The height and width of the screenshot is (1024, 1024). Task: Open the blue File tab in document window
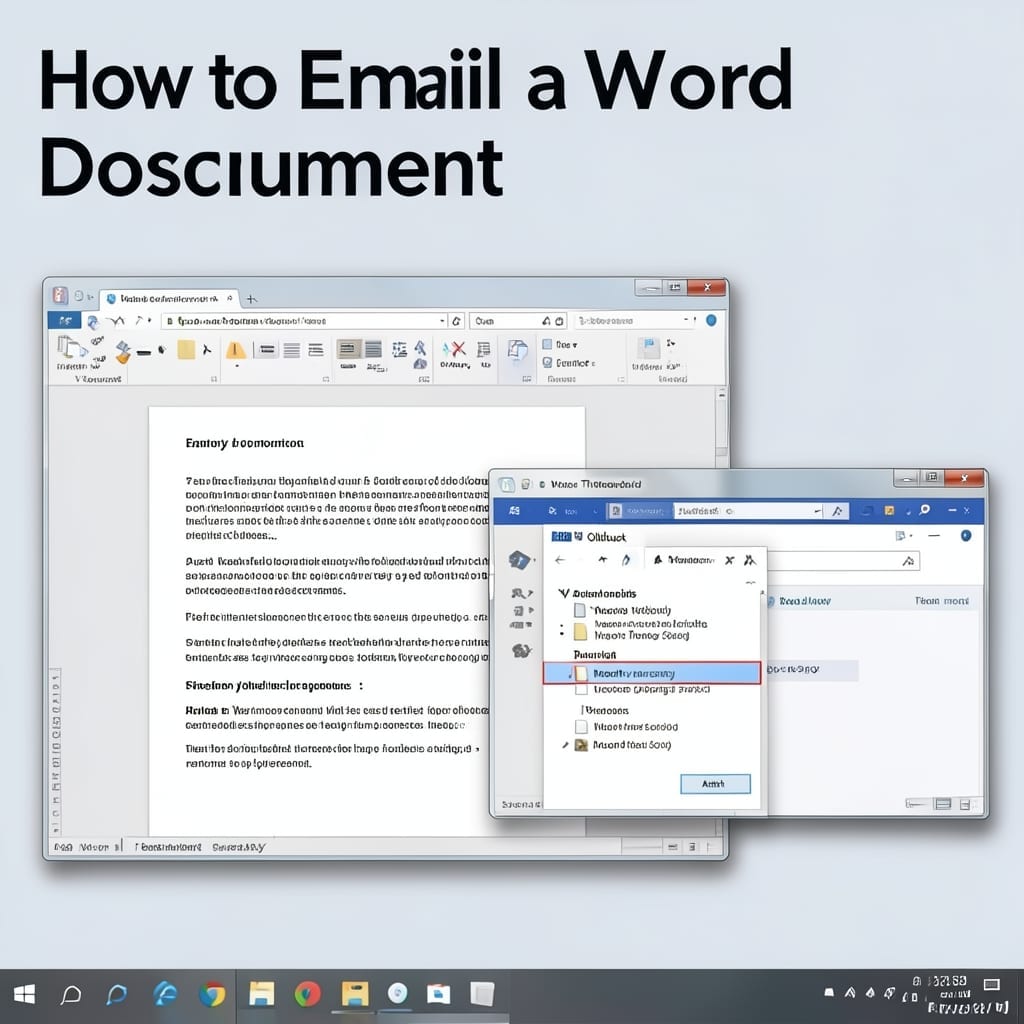tap(65, 321)
